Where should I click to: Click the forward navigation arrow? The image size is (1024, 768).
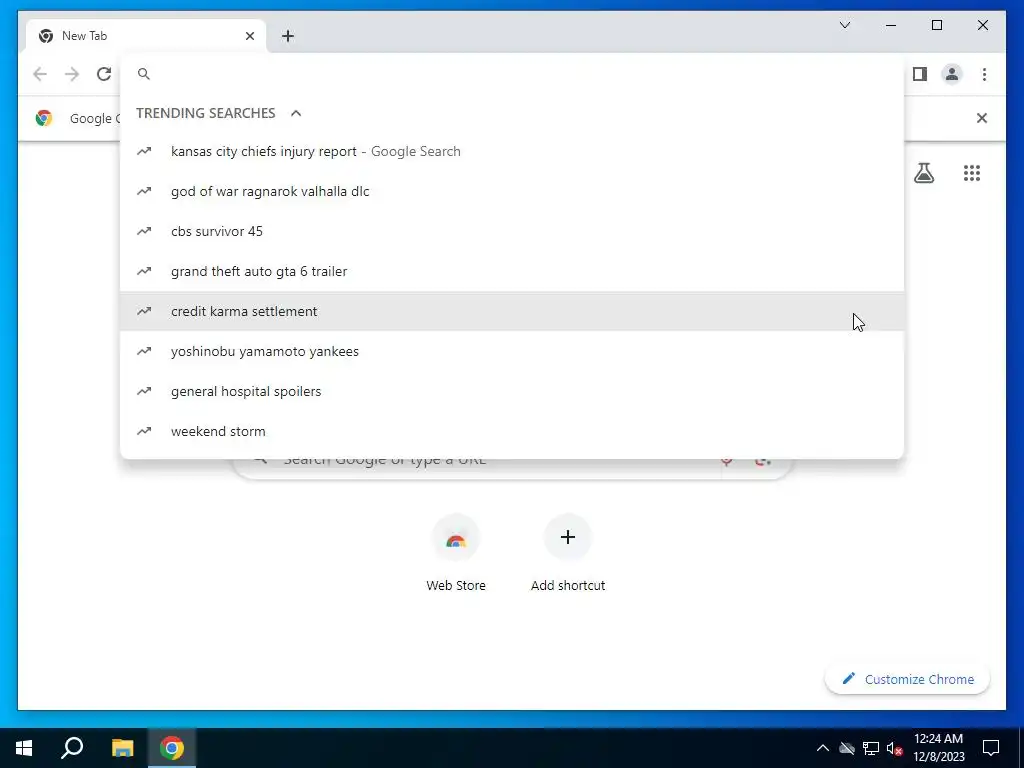(x=72, y=74)
